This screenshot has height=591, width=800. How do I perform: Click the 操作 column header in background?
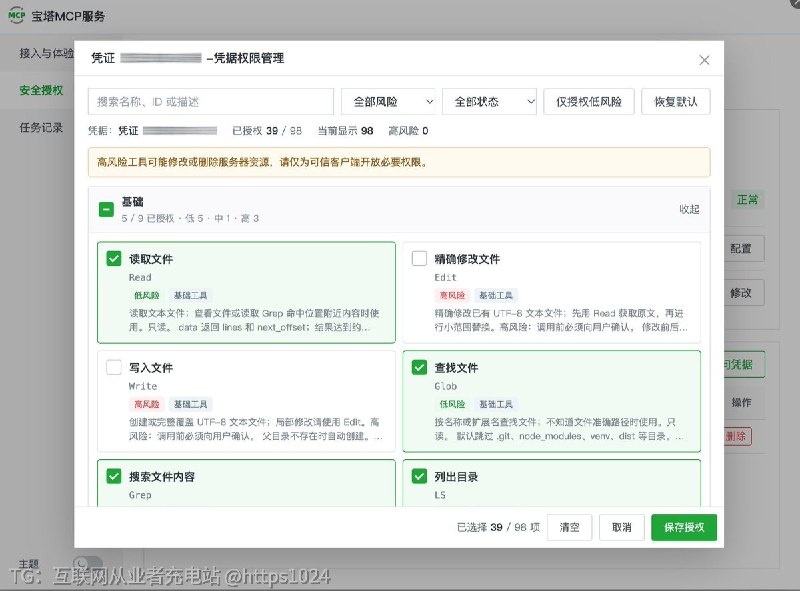coord(741,402)
